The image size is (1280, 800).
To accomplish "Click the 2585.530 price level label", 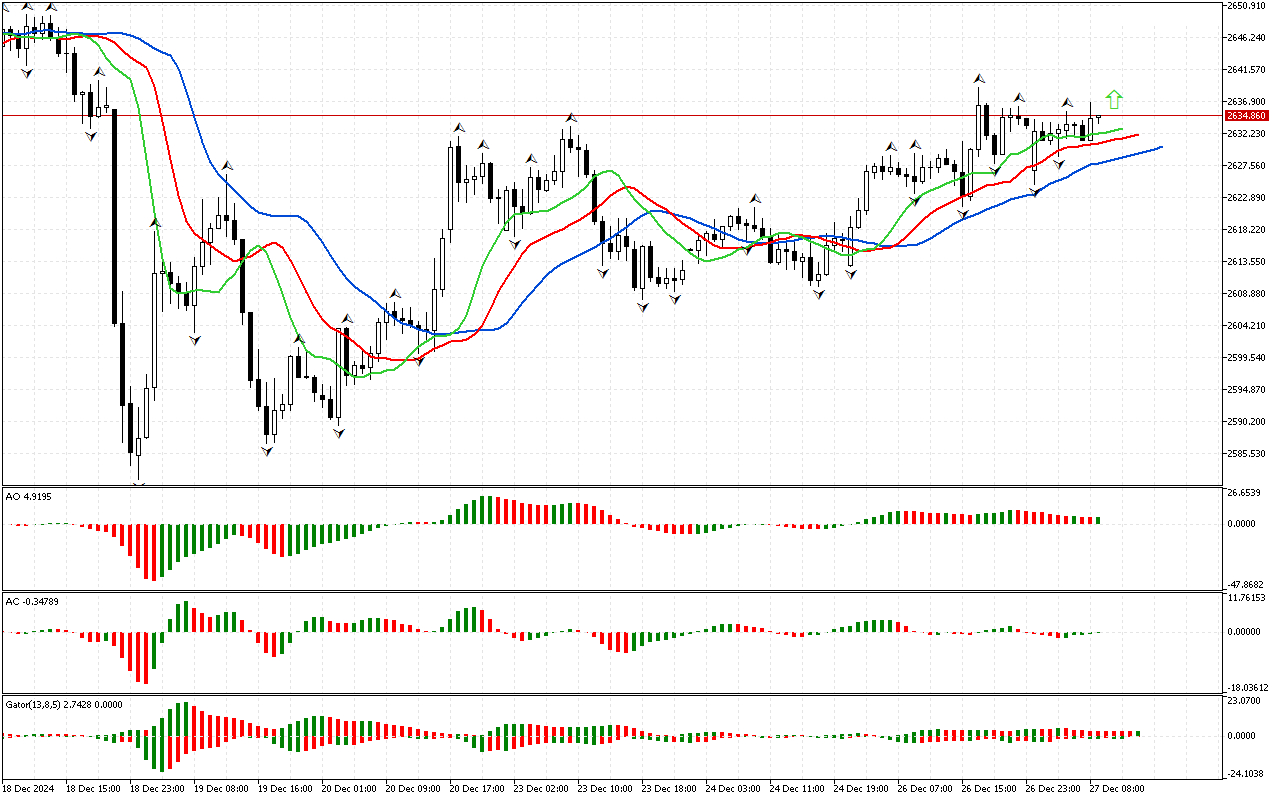I will [1247, 454].
